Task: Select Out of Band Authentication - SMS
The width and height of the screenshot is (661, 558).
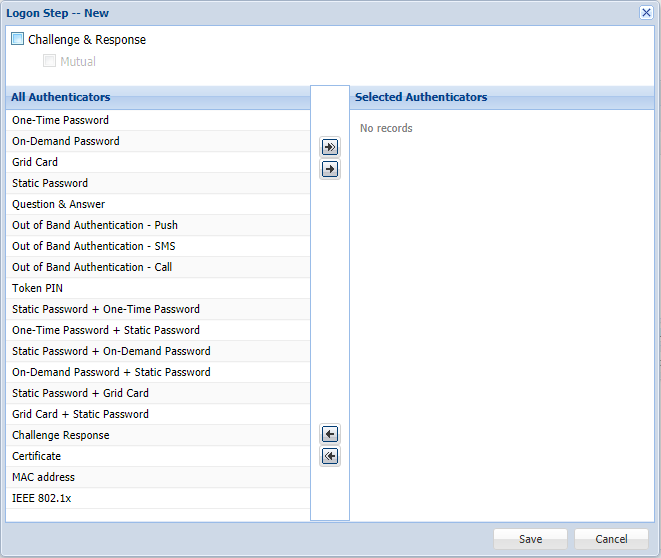Action: click(94, 246)
